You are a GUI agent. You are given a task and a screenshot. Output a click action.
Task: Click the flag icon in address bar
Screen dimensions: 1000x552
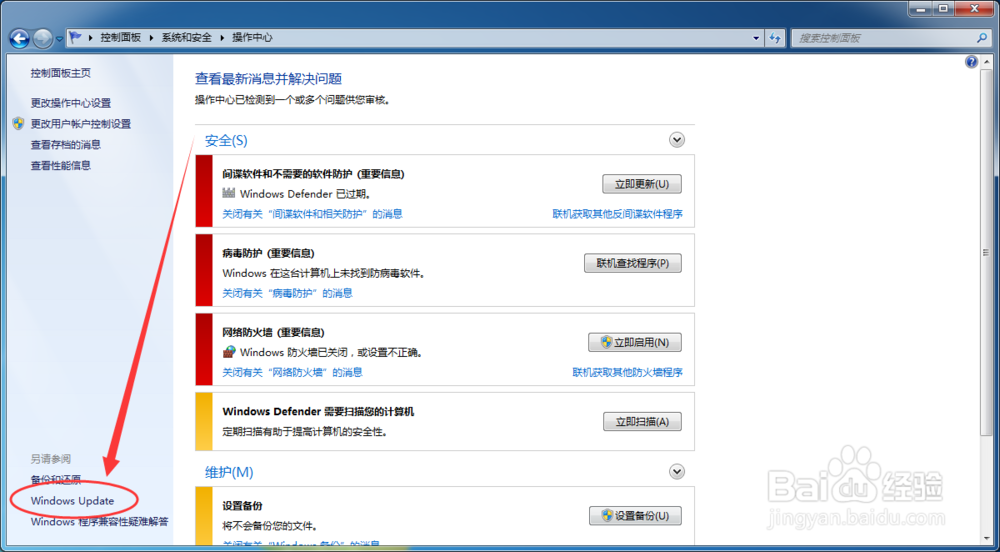point(76,38)
